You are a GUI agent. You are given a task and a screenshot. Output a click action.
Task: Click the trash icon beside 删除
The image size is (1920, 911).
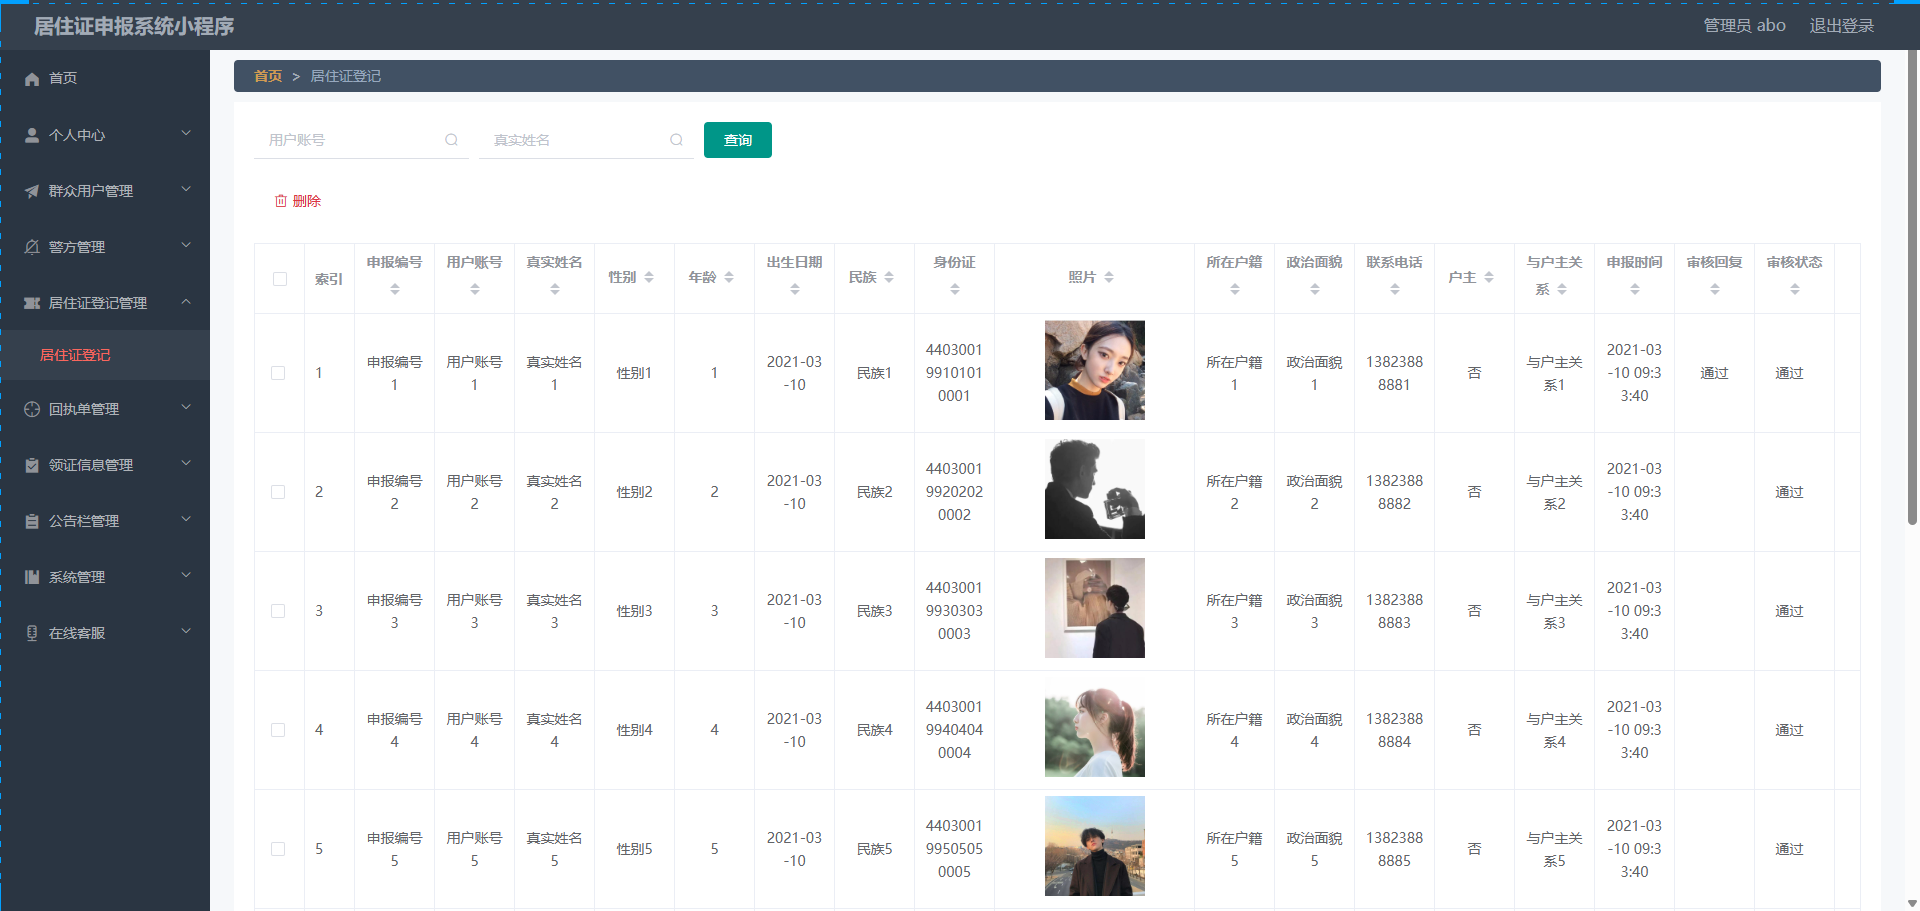[x=281, y=201]
